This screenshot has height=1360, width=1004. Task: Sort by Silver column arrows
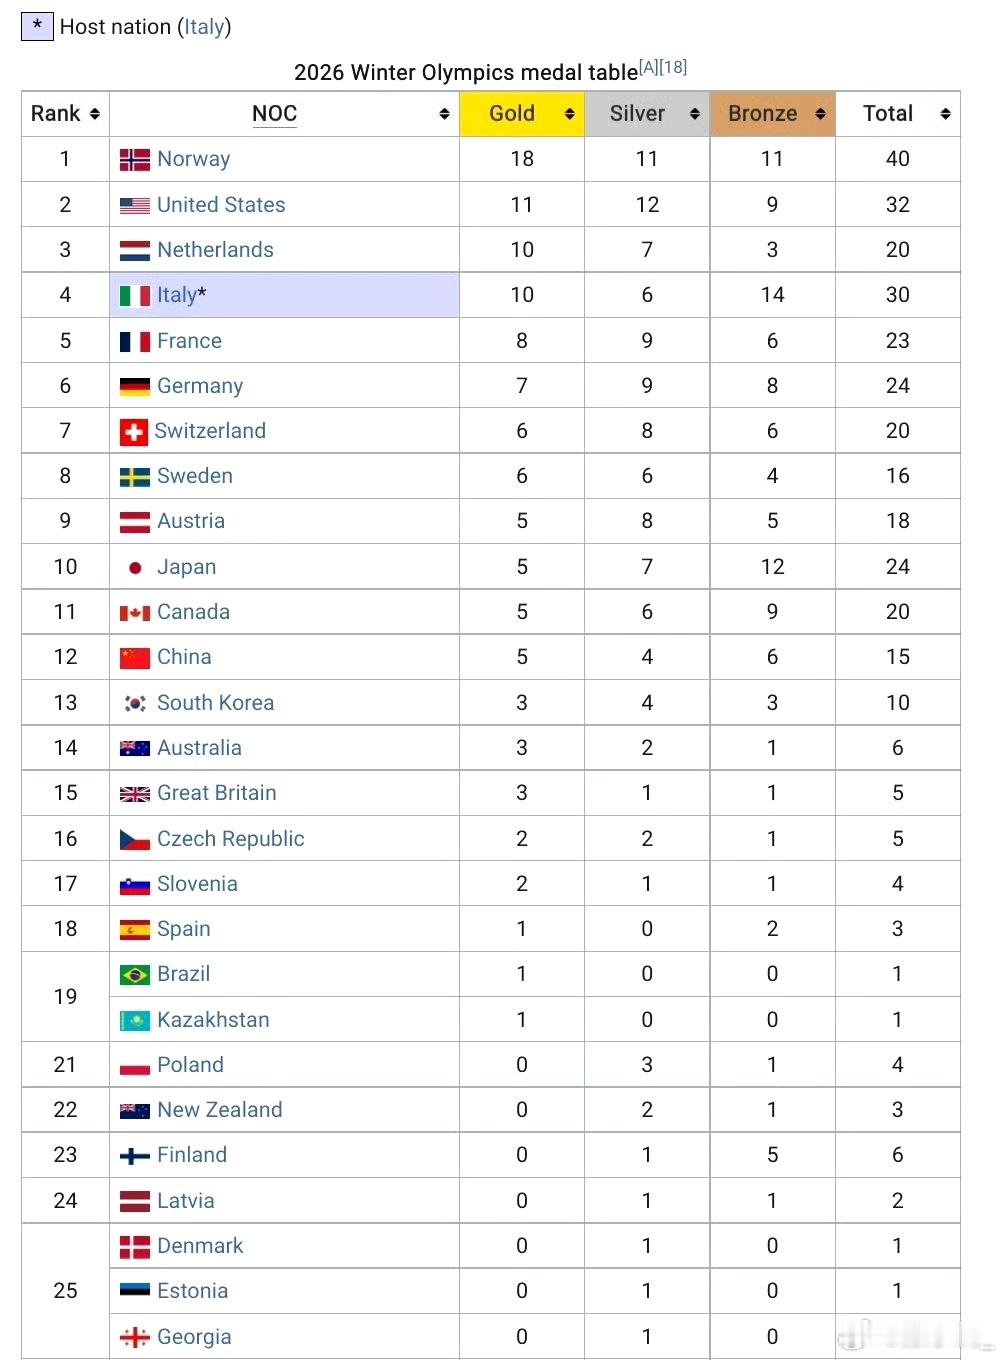(x=695, y=114)
